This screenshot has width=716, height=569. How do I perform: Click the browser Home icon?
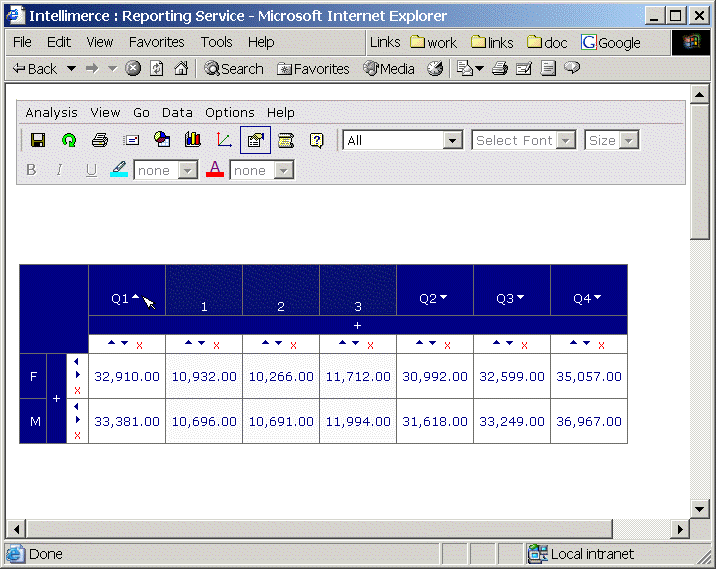coord(181,68)
